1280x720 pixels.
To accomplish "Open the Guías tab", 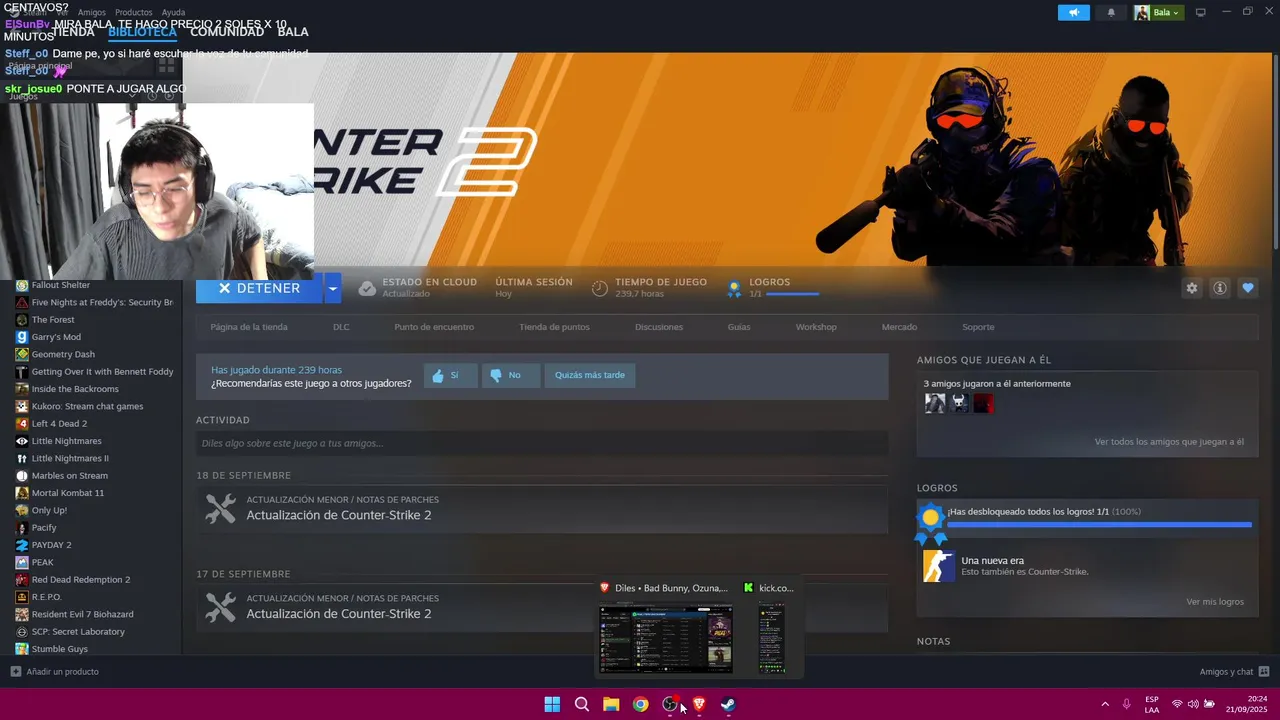I will 739,327.
